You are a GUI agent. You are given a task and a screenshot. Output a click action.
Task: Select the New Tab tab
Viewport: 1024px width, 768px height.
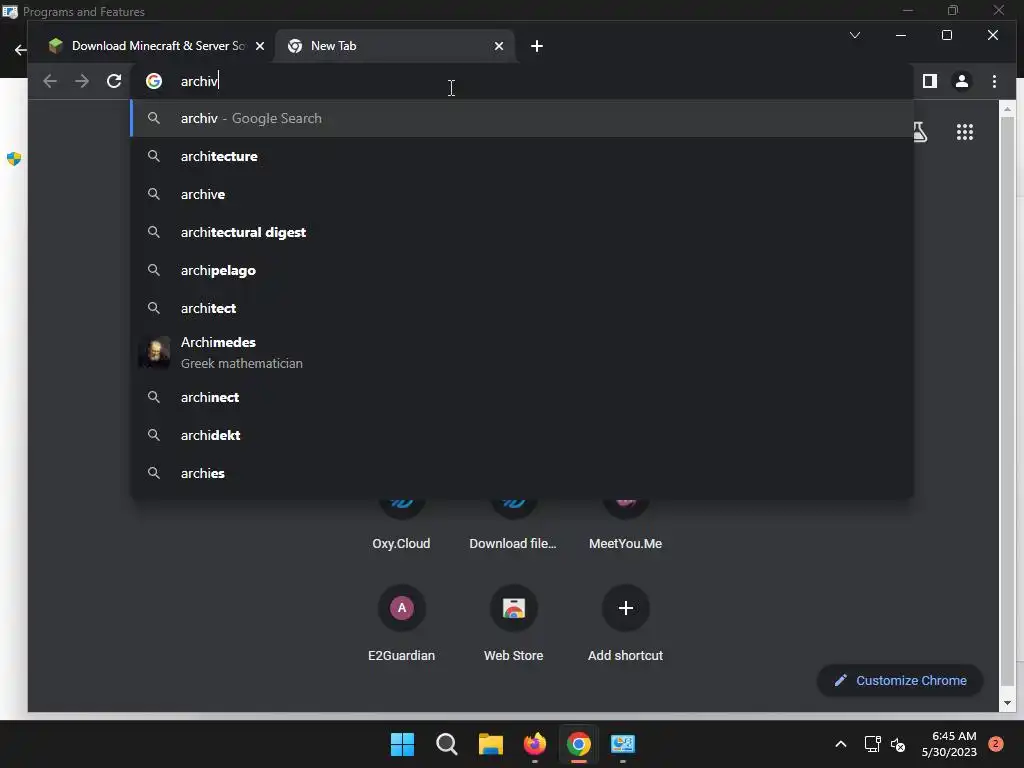[x=394, y=46]
